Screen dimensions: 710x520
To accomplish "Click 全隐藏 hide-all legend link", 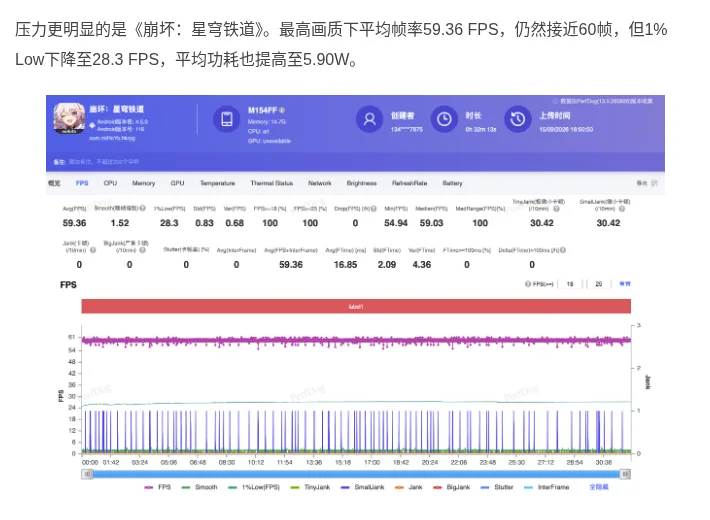I will [599, 487].
